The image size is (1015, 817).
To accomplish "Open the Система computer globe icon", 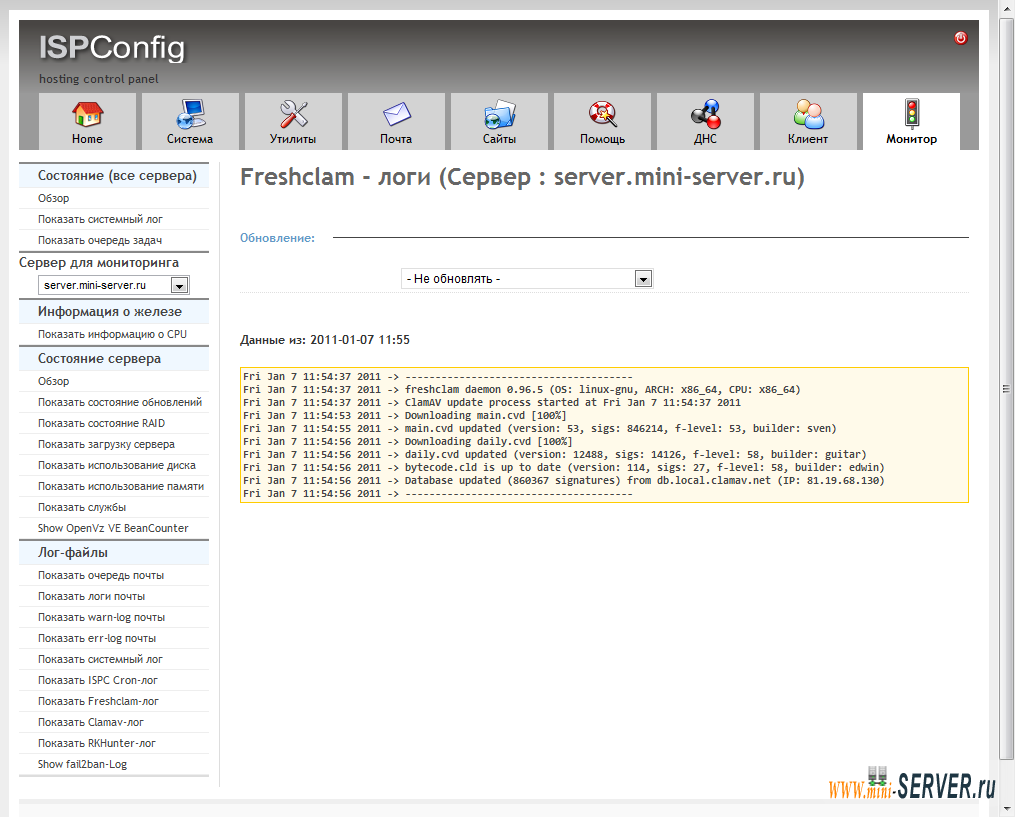I will click(x=190, y=115).
